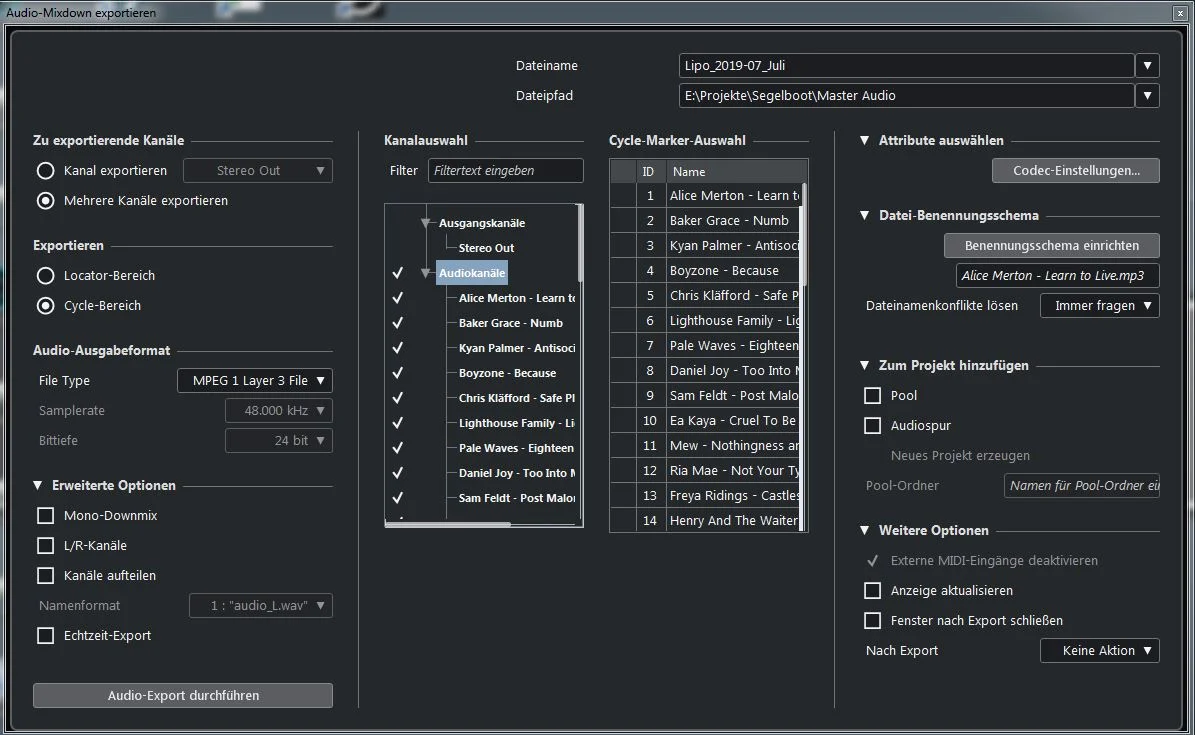Click the Pool-Ordner name field

[x=1082, y=486]
